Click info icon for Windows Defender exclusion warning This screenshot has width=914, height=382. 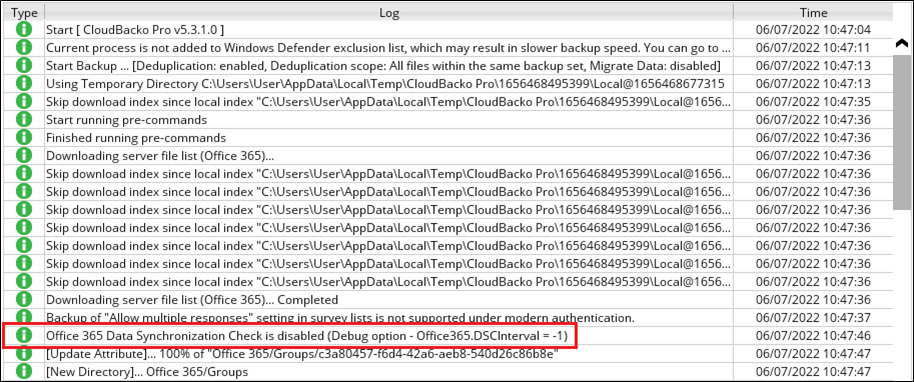pyautogui.click(x=23, y=47)
